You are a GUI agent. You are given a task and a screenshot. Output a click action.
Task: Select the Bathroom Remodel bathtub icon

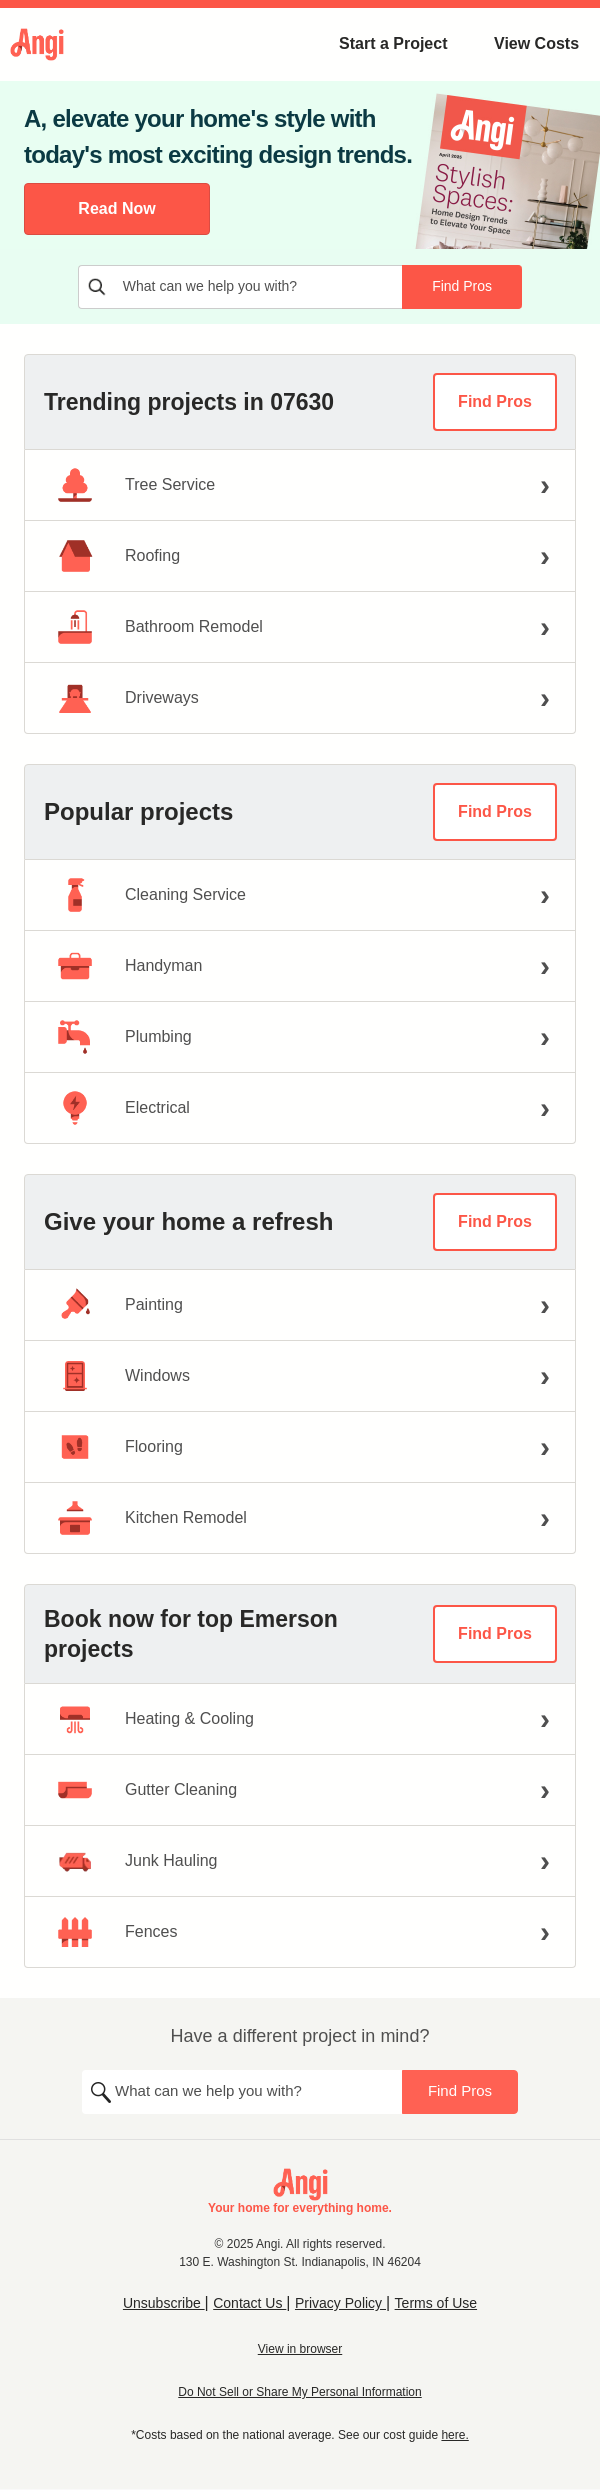(75, 627)
